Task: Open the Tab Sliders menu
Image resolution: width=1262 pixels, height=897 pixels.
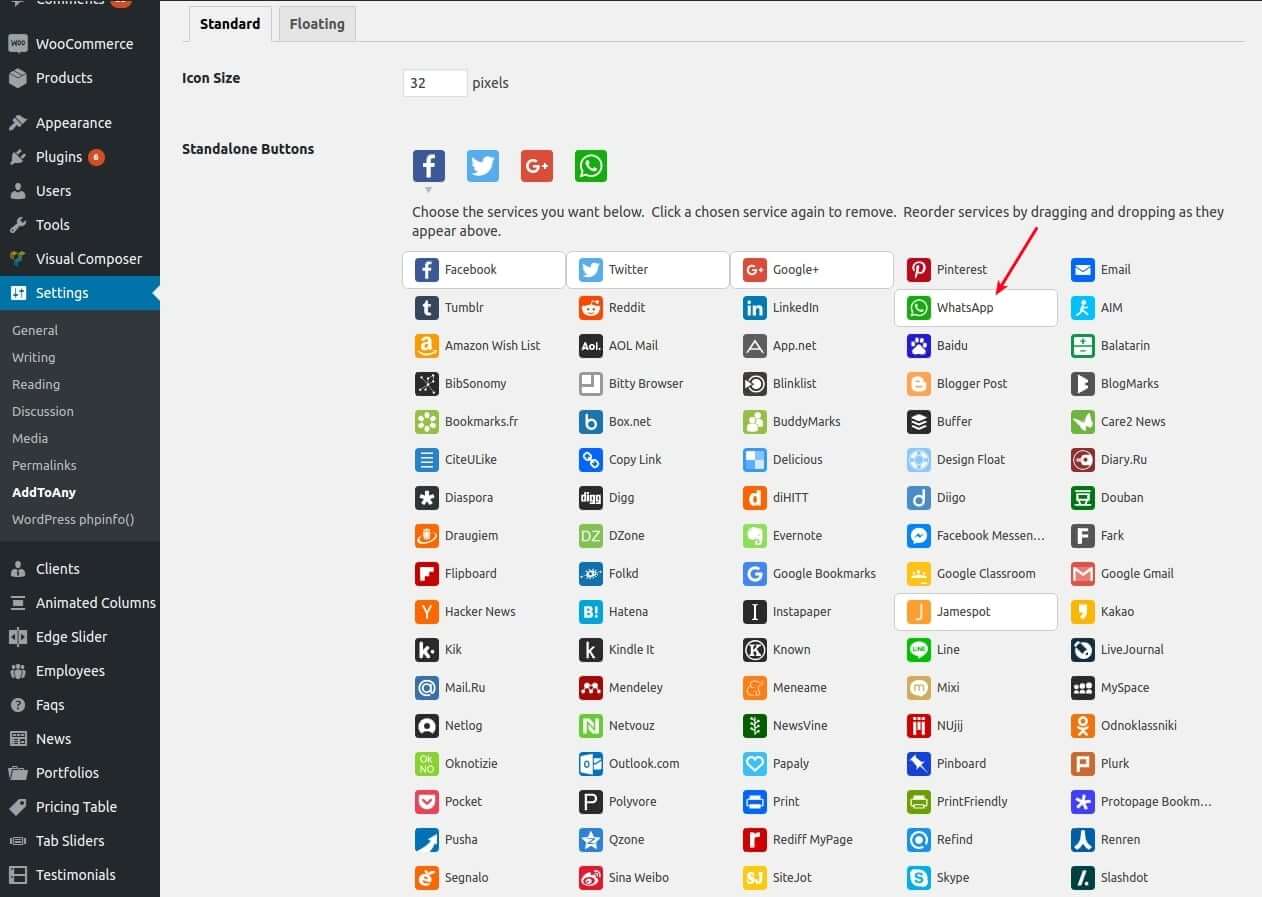Action: 80,841
